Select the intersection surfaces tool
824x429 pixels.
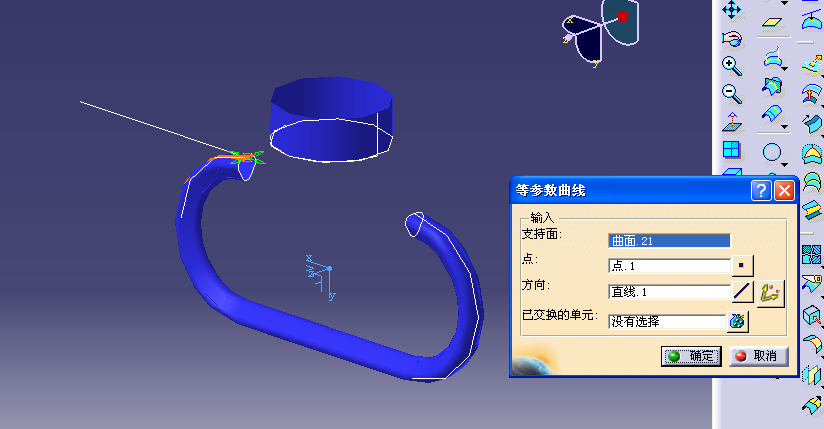click(772, 86)
